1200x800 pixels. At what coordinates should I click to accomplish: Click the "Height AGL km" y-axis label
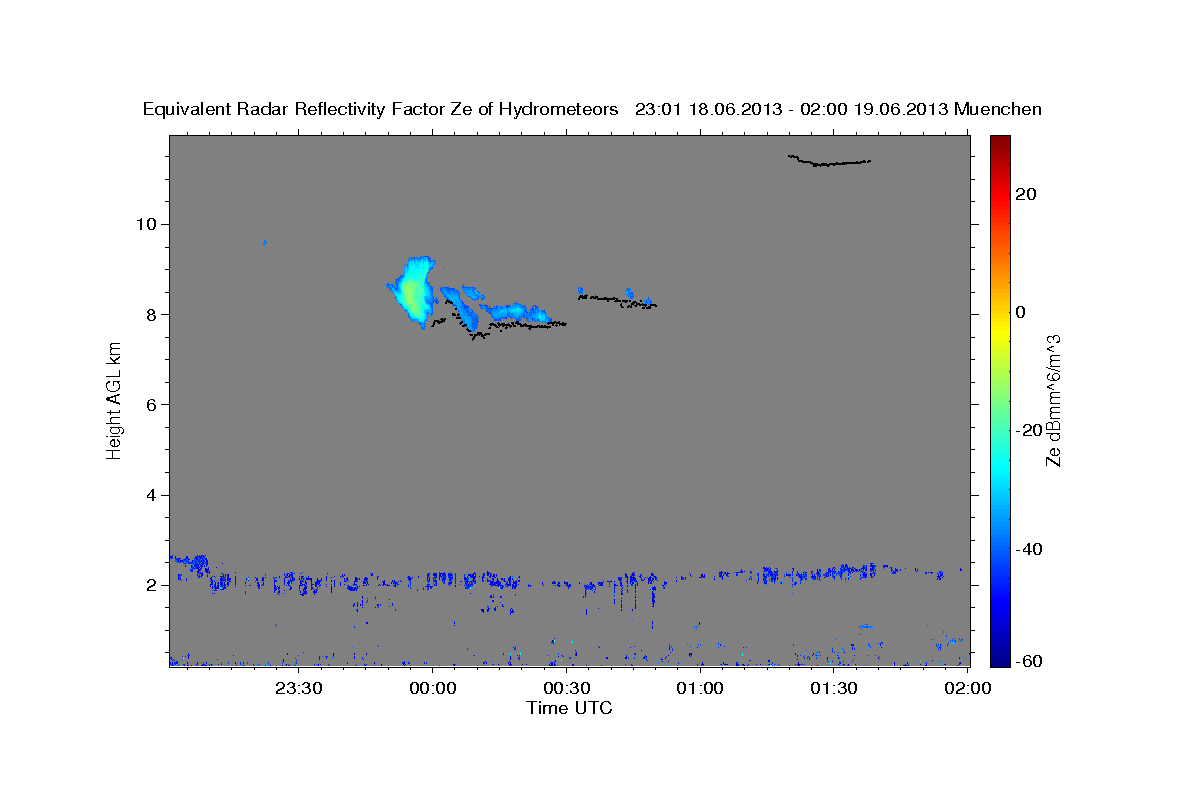pos(114,400)
